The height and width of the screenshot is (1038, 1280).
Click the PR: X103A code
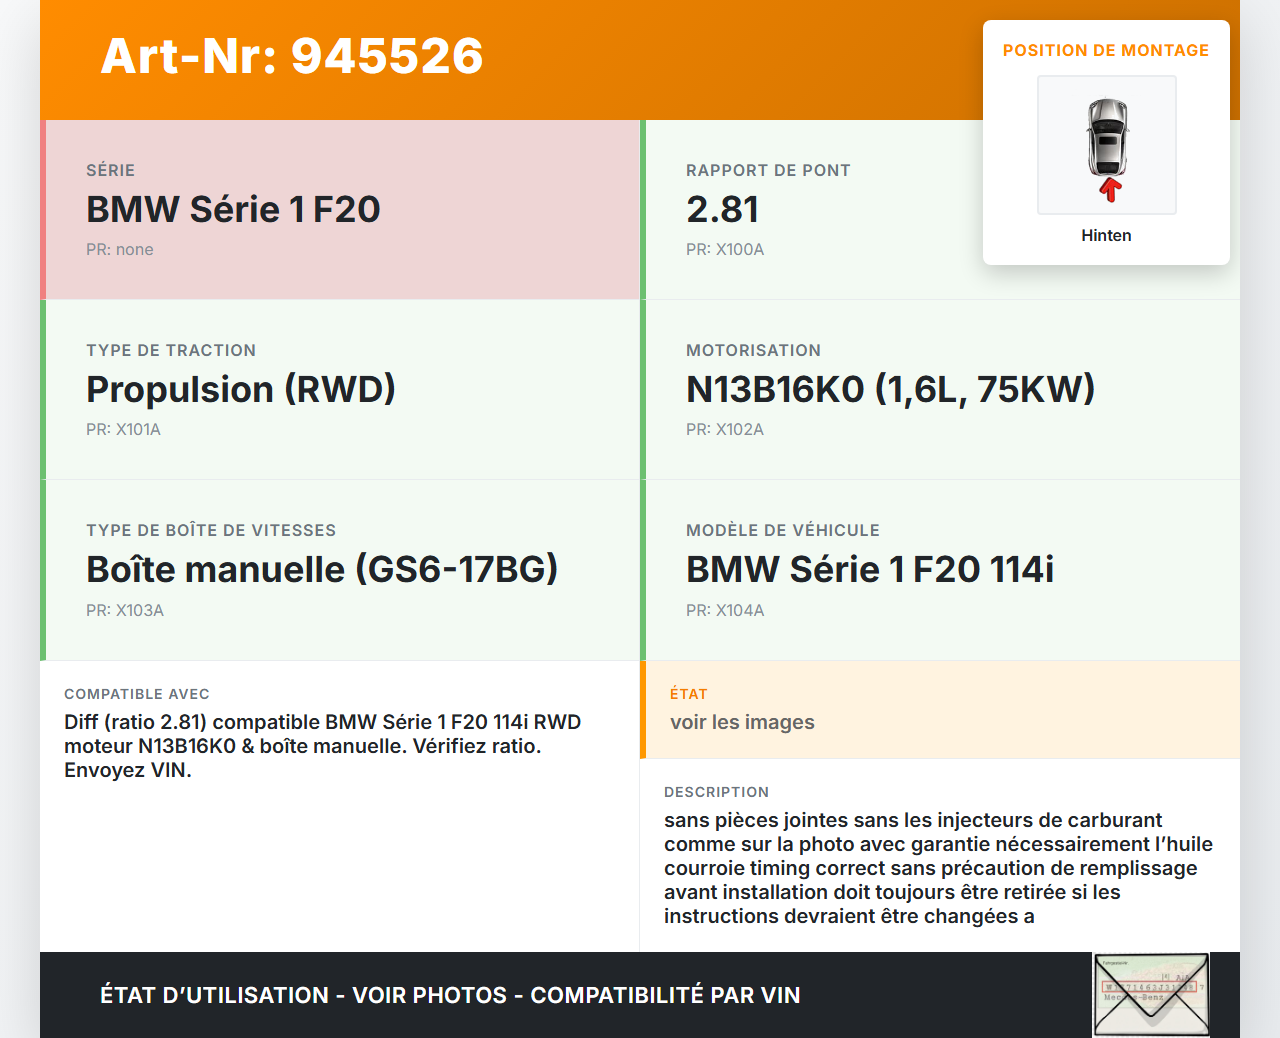tap(125, 611)
